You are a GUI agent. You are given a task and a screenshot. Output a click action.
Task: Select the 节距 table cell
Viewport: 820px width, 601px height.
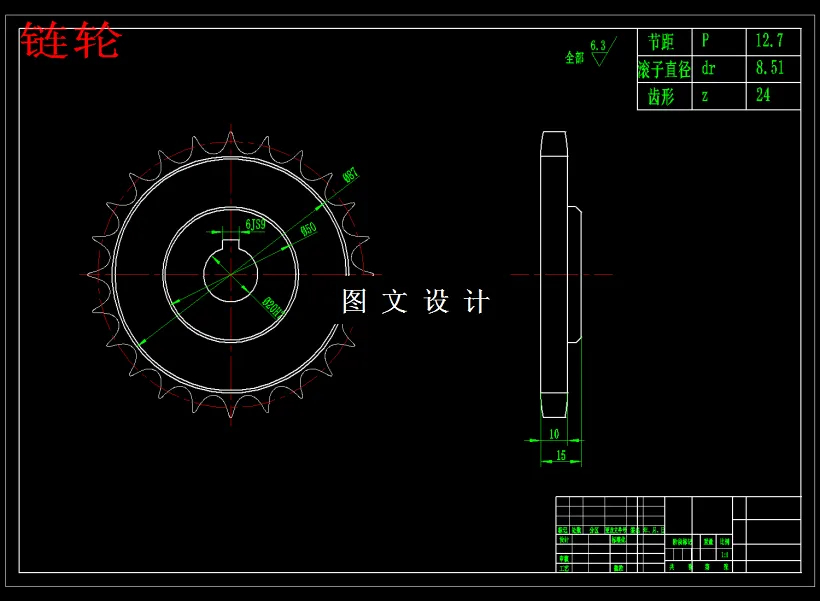(664, 41)
